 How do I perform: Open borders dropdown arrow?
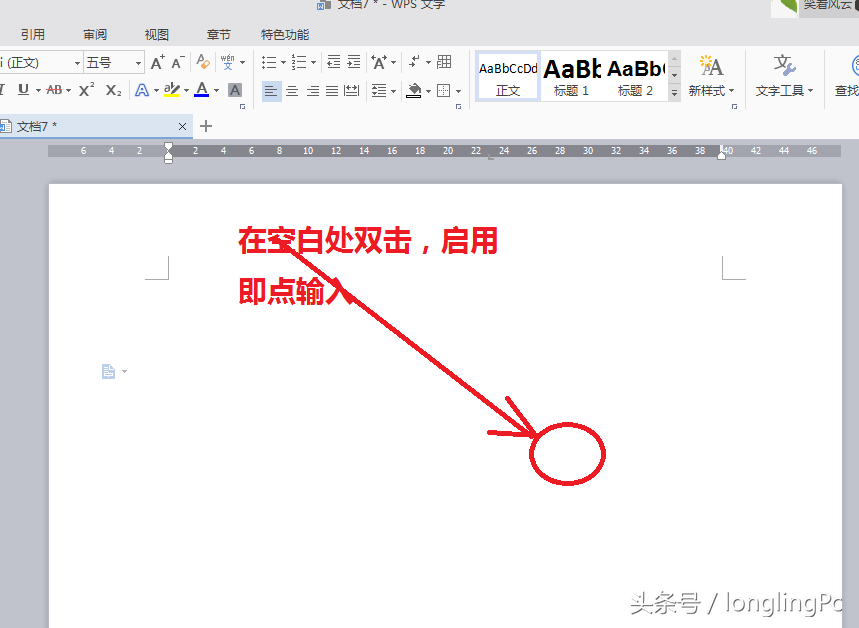pyautogui.click(x=459, y=91)
